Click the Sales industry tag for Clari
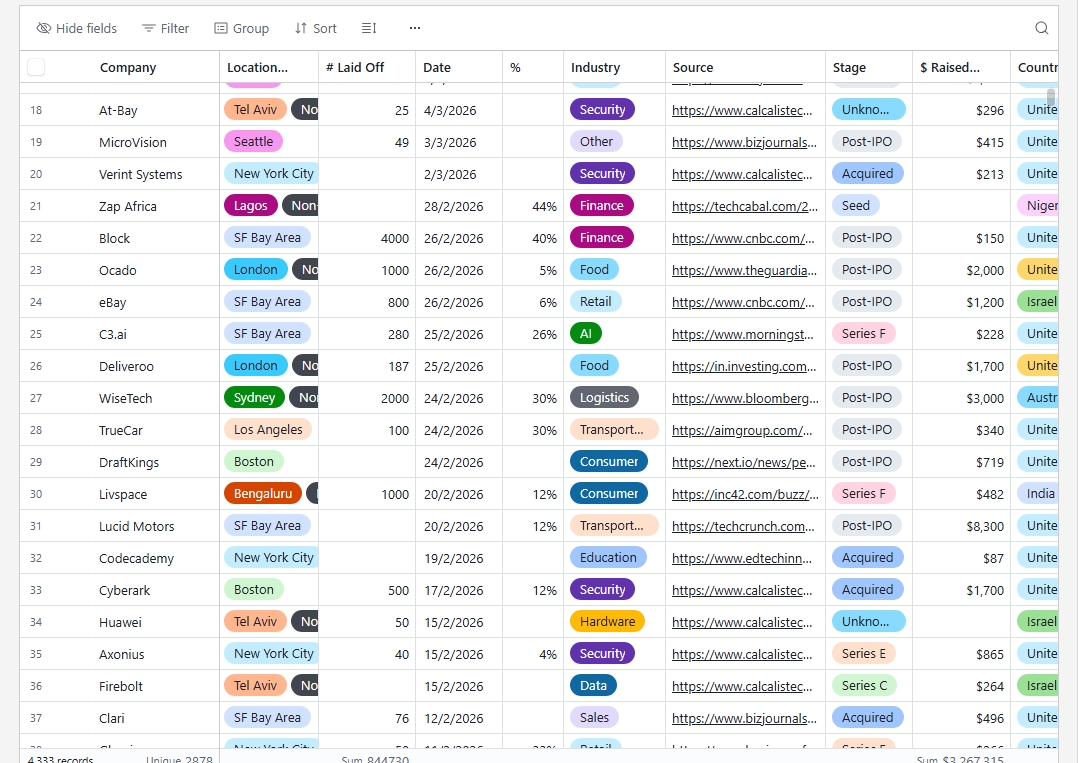 594,717
